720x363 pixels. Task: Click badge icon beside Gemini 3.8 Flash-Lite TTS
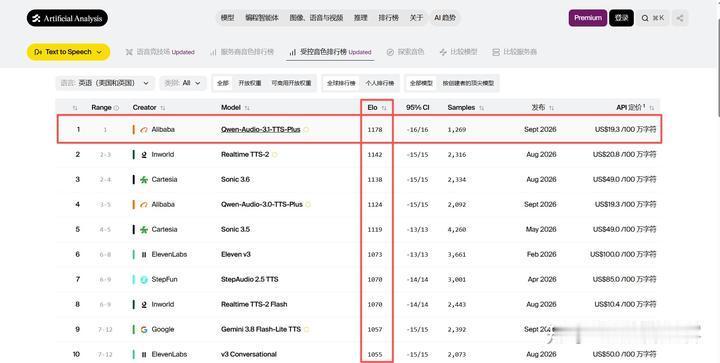(x=307, y=329)
